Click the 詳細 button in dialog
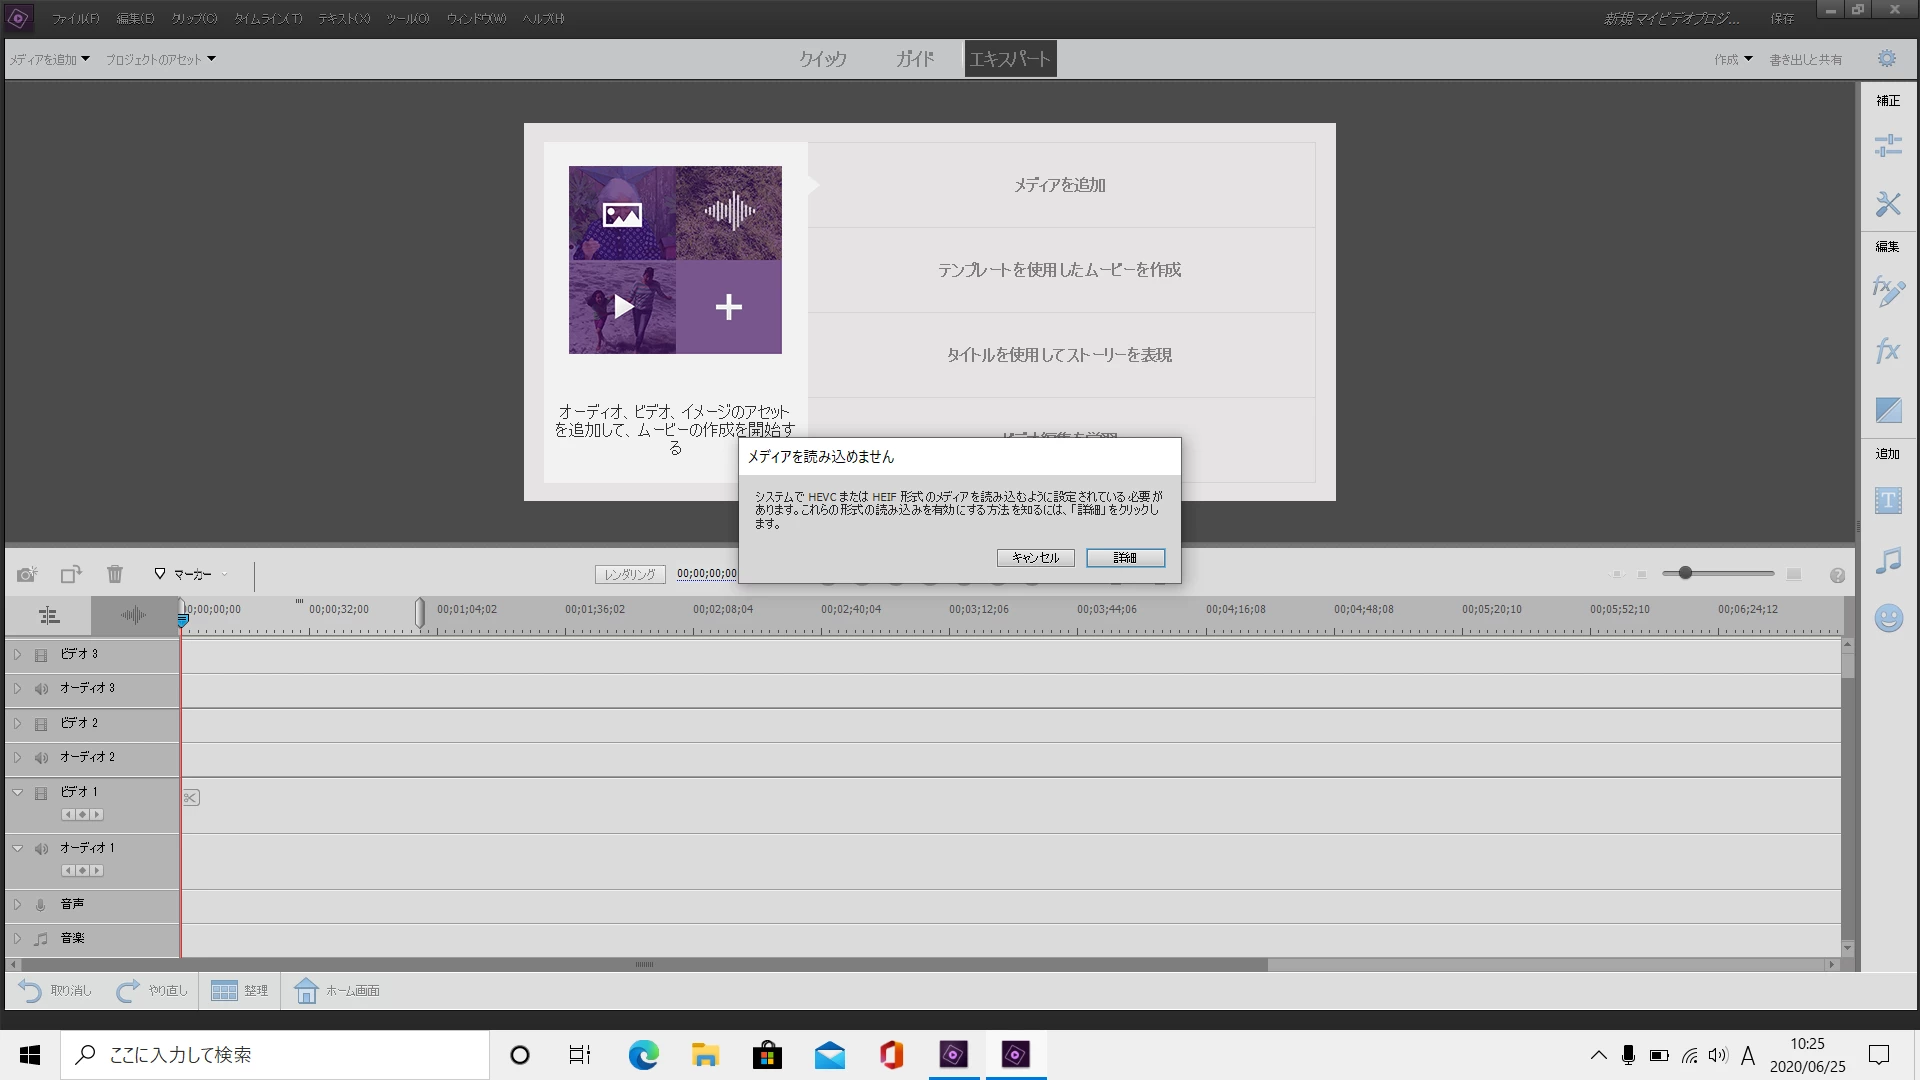Screen dimensions: 1920x1080 pyautogui.click(x=1125, y=558)
